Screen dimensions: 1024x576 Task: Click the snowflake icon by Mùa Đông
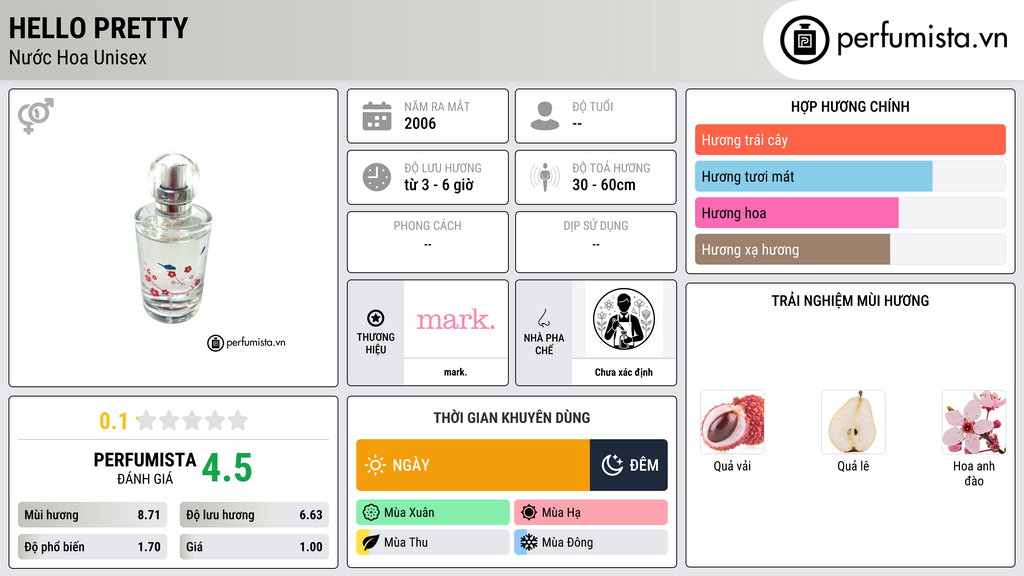coord(529,542)
